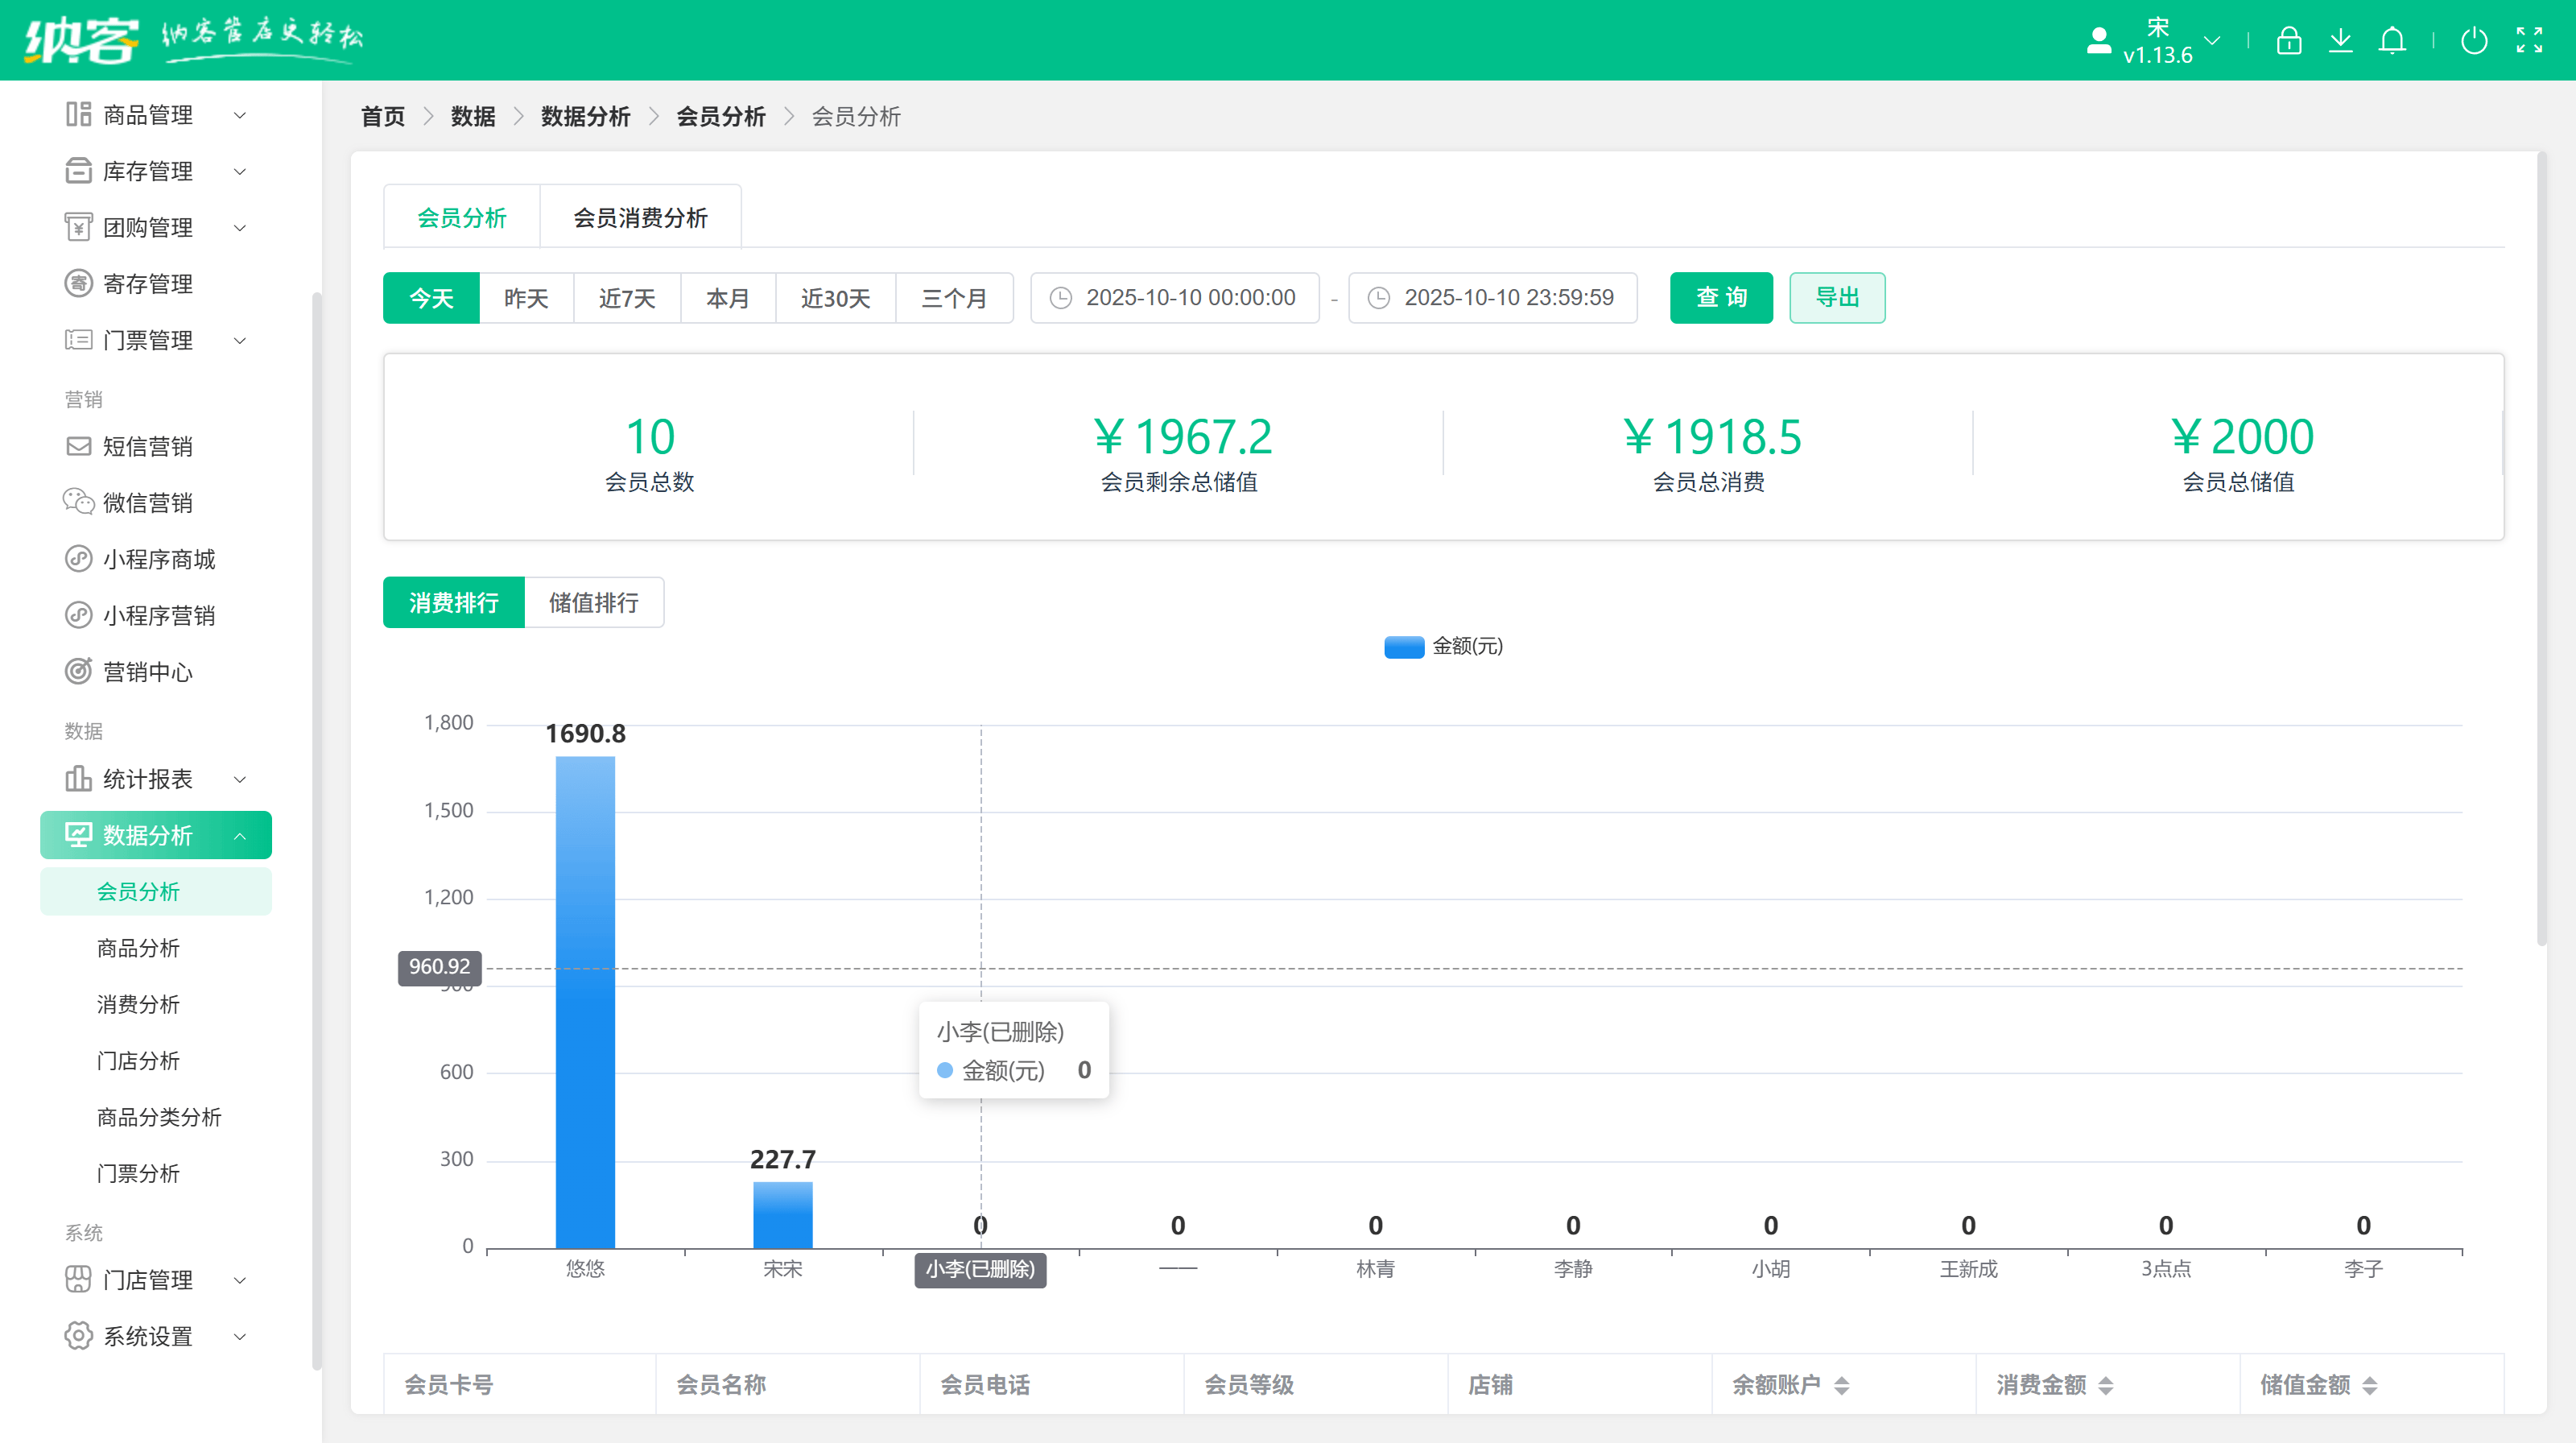Open the notification bell
Image resolution: width=2576 pixels, height=1443 pixels.
click(2392, 41)
